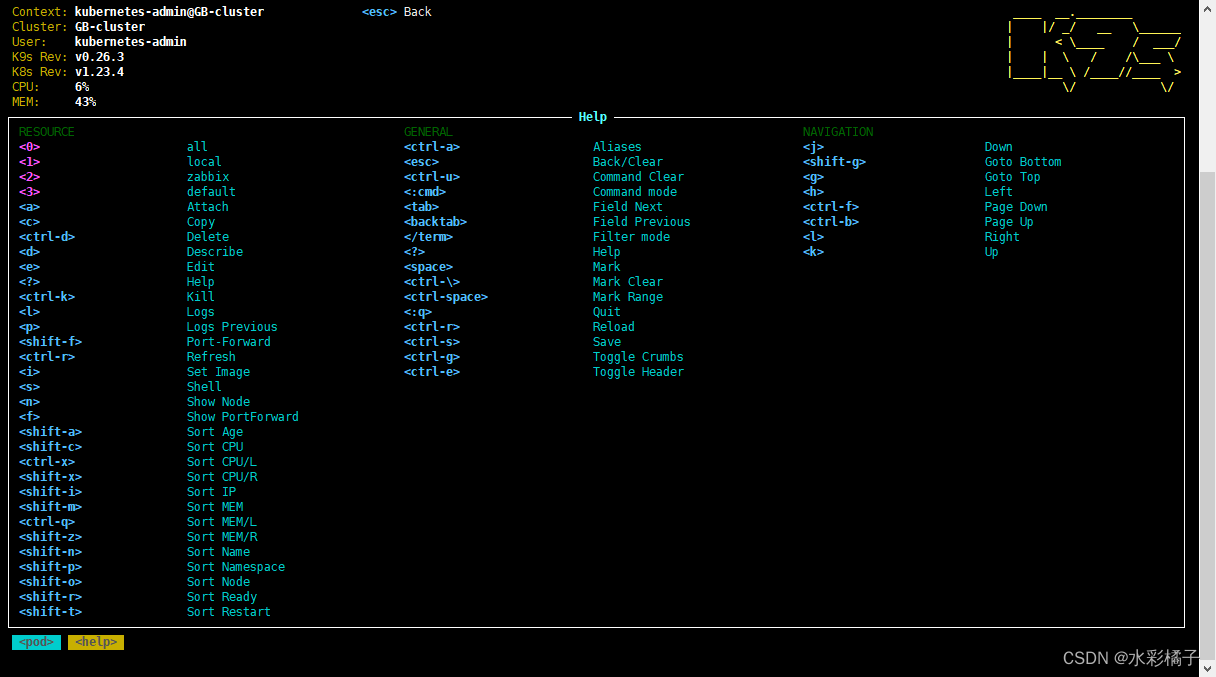
Task: Click the <pod> breadcrumb
Action: coord(36,642)
